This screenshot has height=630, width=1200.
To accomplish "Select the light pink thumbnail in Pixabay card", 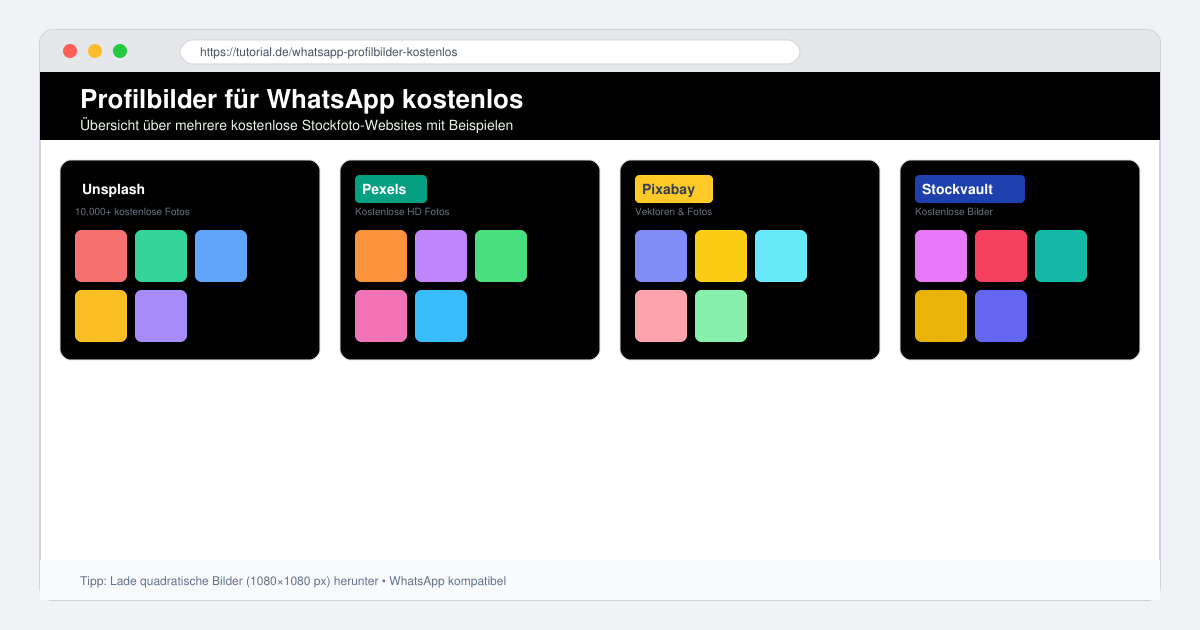I will click(x=661, y=316).
